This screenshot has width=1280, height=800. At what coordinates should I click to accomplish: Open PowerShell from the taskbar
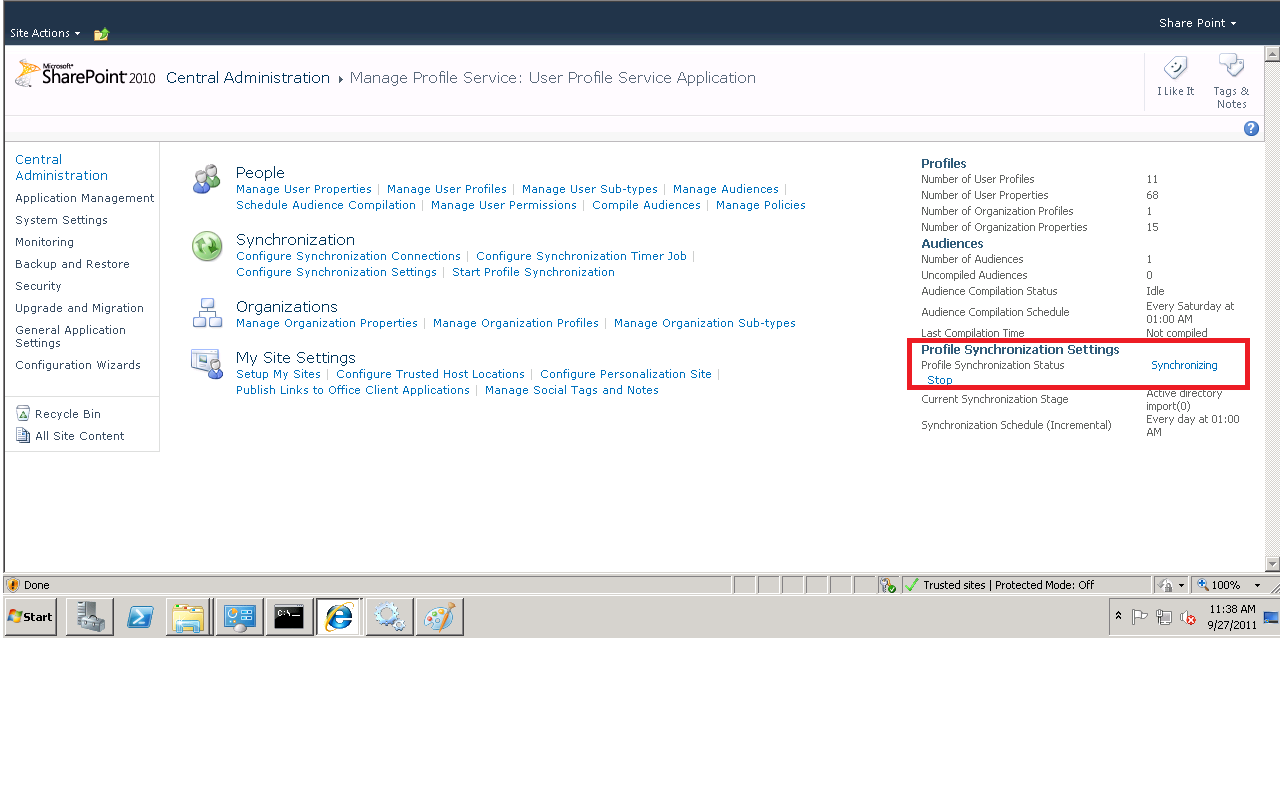pos(139,616)
